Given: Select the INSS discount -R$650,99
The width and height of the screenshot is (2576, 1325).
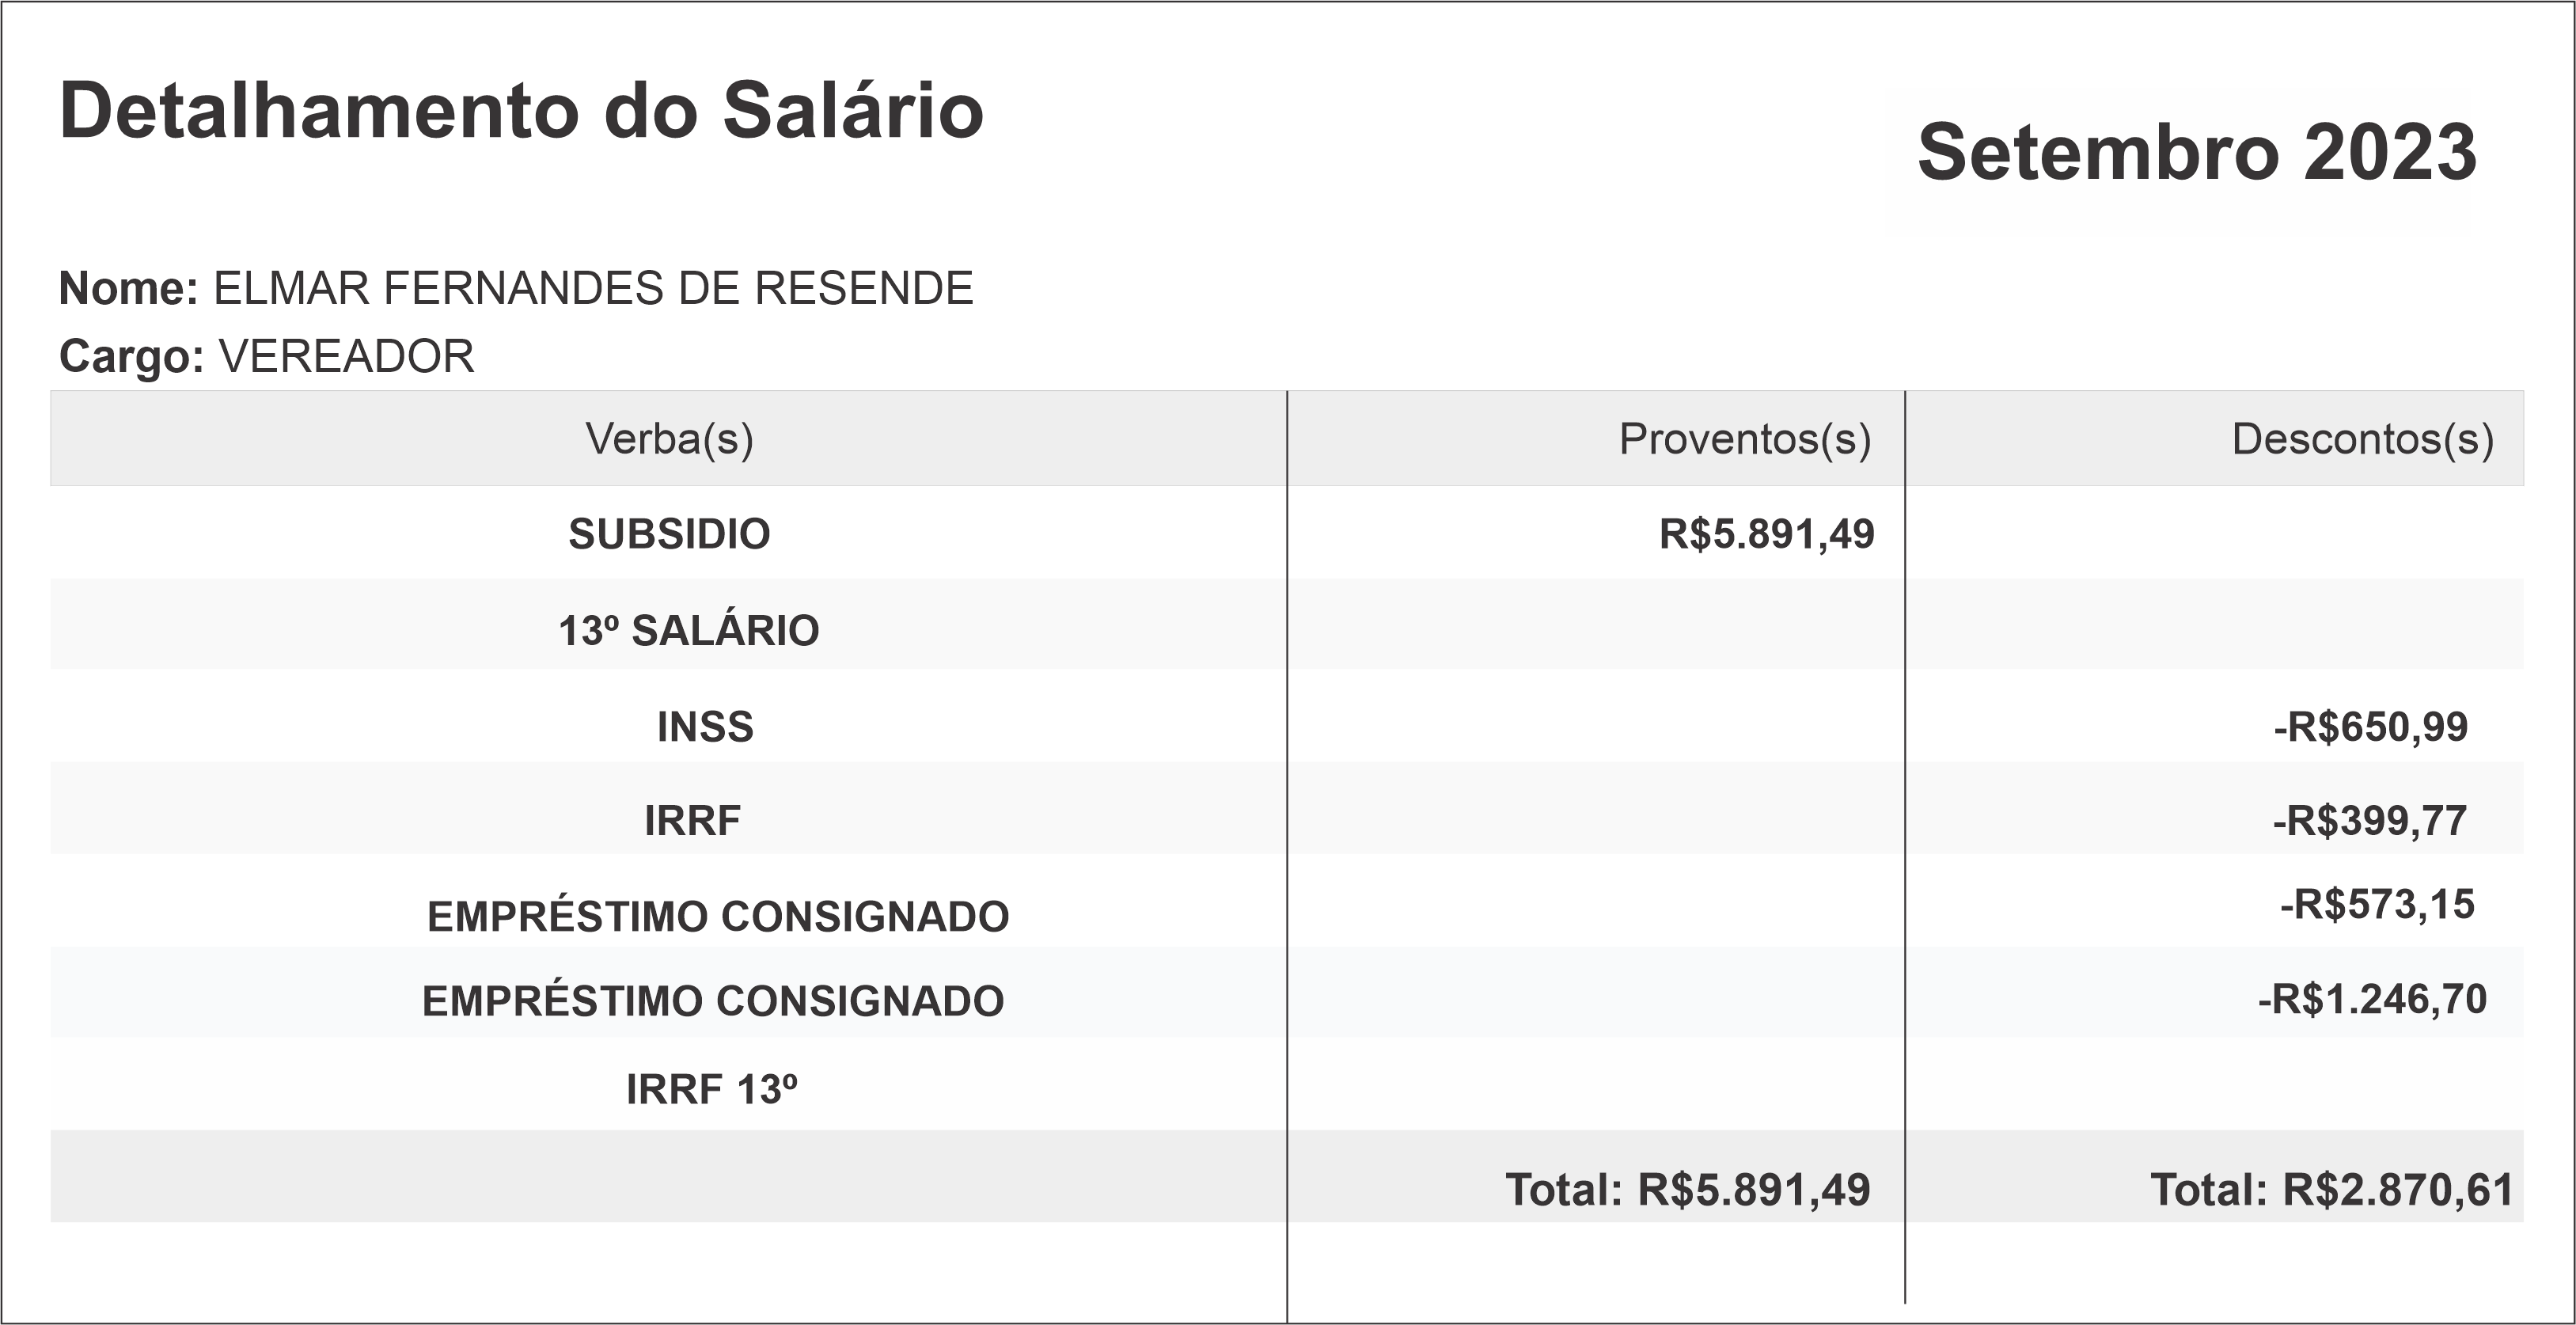Looking at the screenshot, I should click(x=2370, y=727).
